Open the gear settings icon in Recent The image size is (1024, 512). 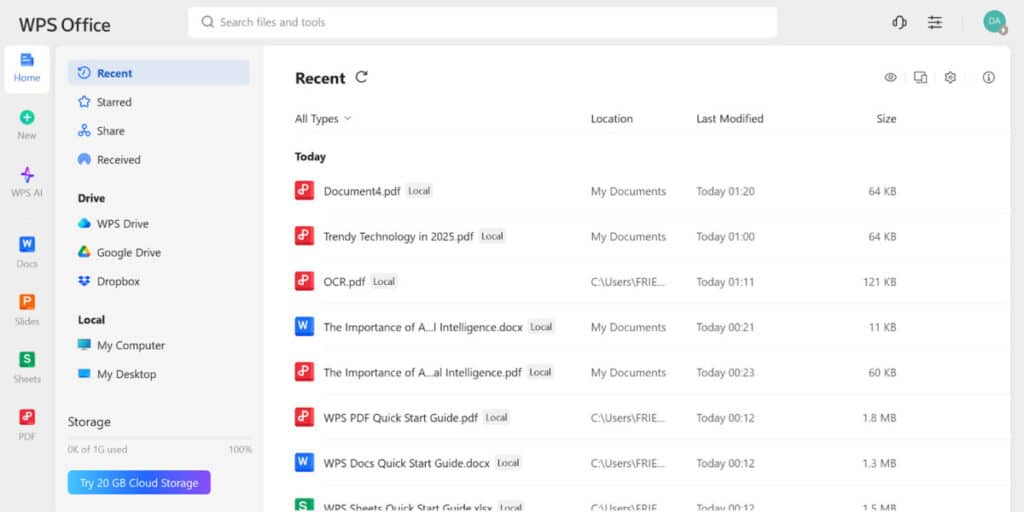click(950, 77)
